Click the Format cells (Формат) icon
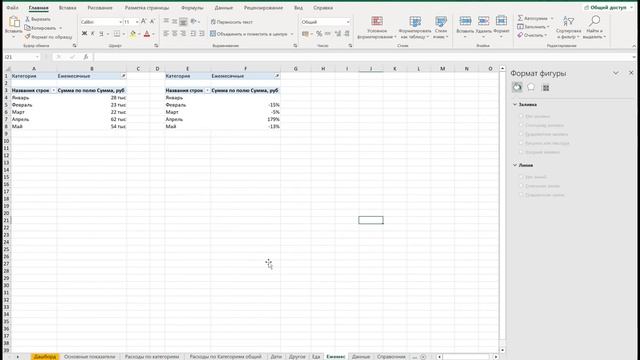This screenshot has width=640, height=360. (501, 21)
